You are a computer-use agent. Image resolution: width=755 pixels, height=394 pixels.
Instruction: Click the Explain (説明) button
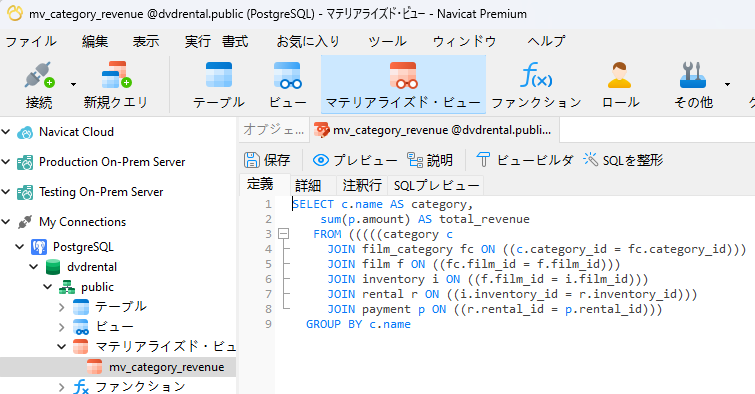pos(430,160)
